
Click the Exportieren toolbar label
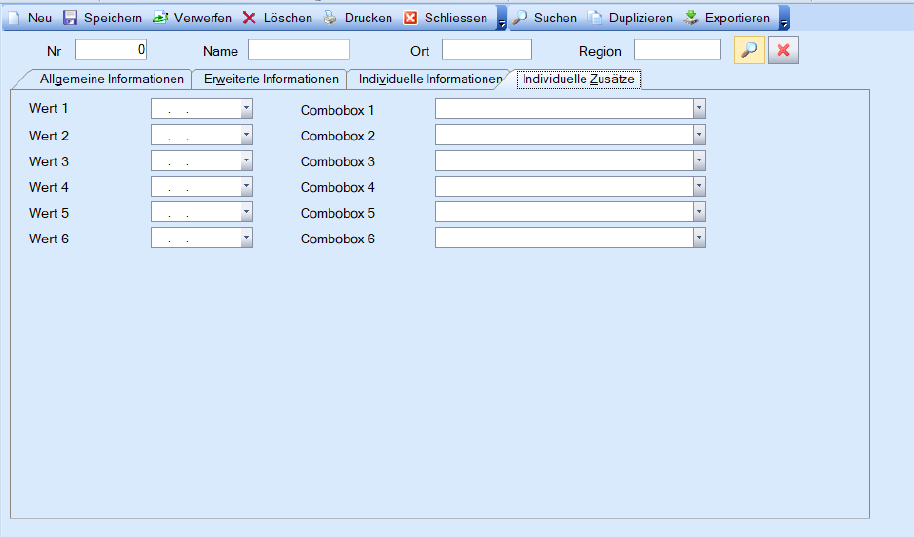click(x=737, y=18)
